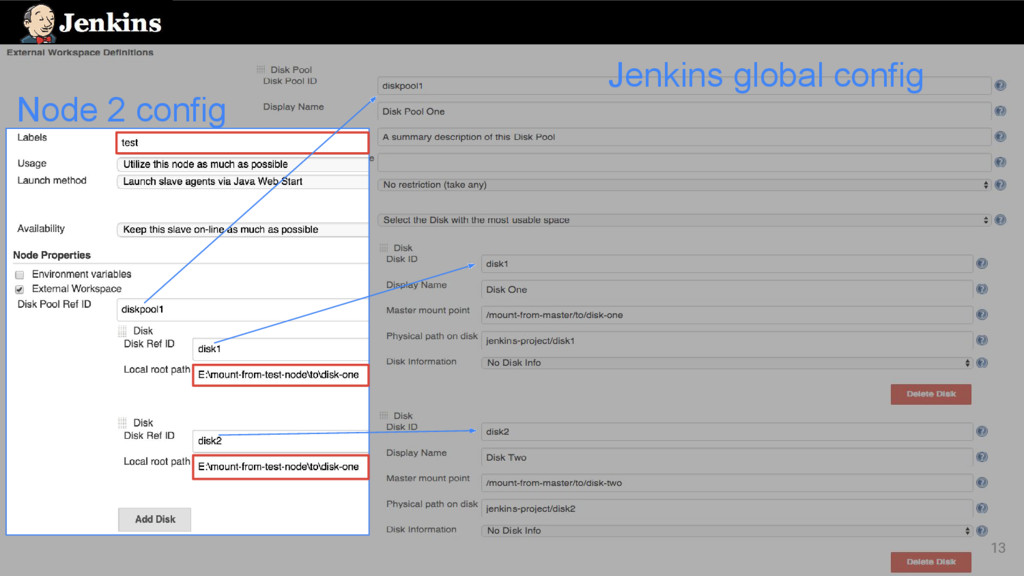Open help for second No Disk Info dropdown

point(982,530)
